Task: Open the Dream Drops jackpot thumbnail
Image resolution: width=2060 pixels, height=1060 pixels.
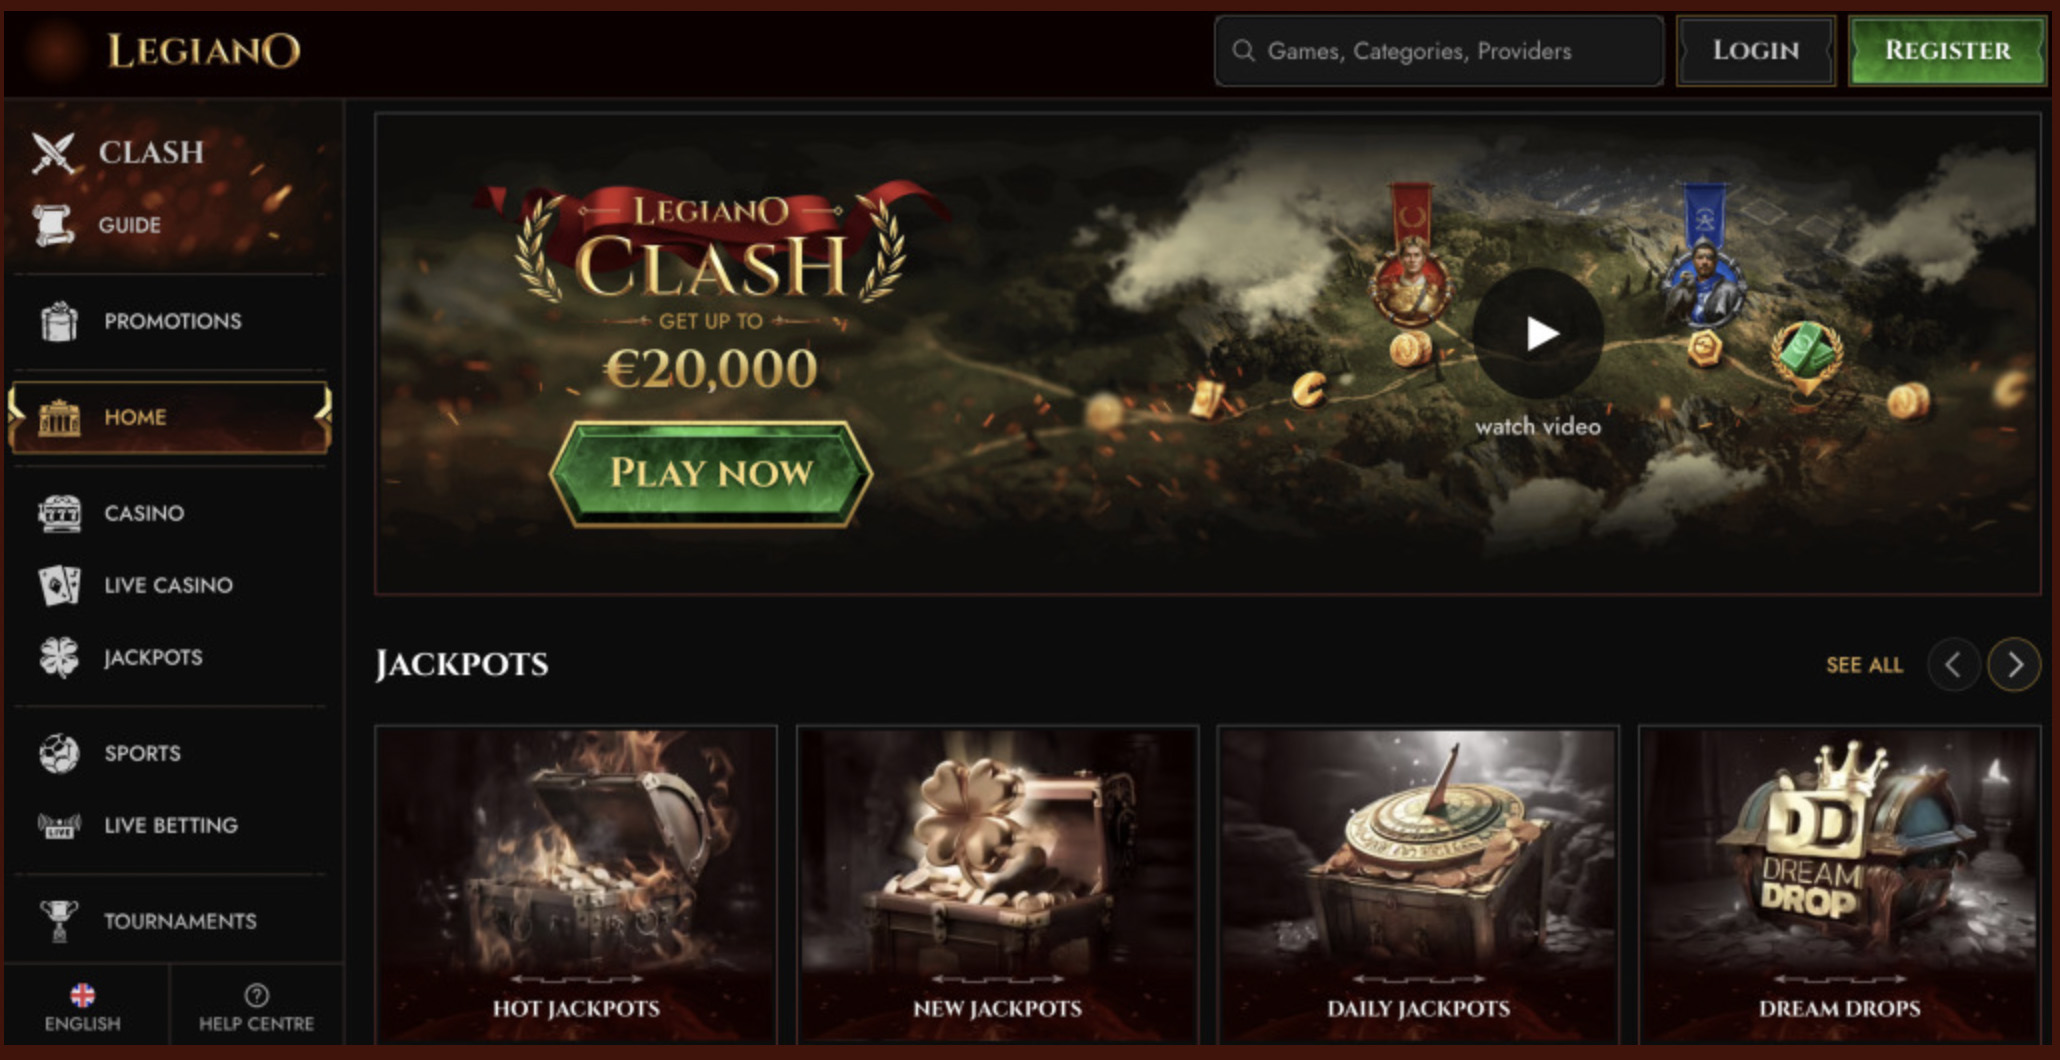Action: tap(1839, 885)
